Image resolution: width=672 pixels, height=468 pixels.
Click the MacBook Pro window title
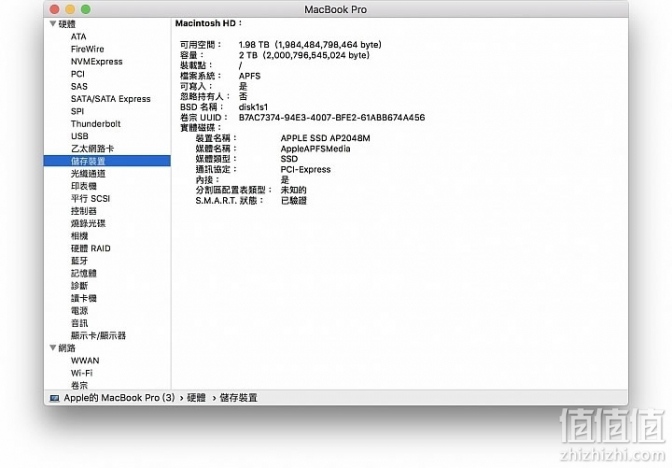(x=336, y=9)
